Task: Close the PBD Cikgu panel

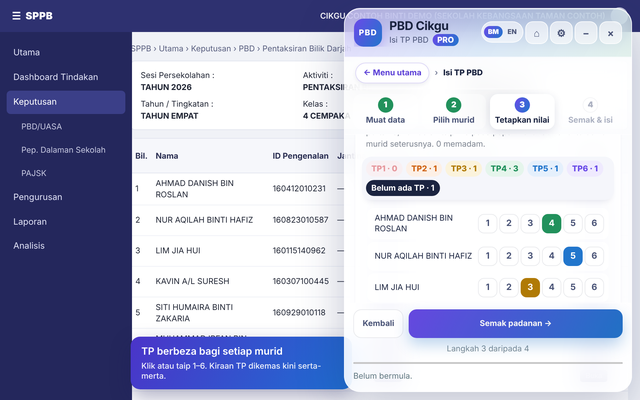Action: pos(610,33)
